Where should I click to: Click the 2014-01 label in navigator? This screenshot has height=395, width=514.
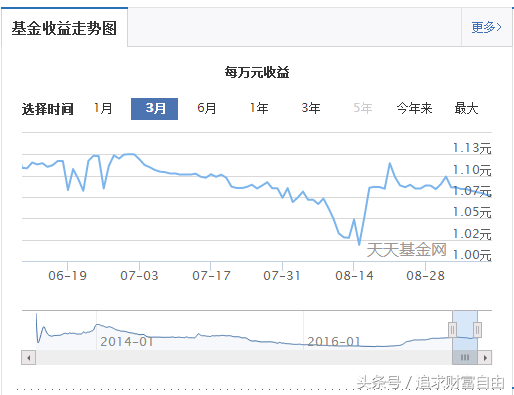(x=127, y=342)
